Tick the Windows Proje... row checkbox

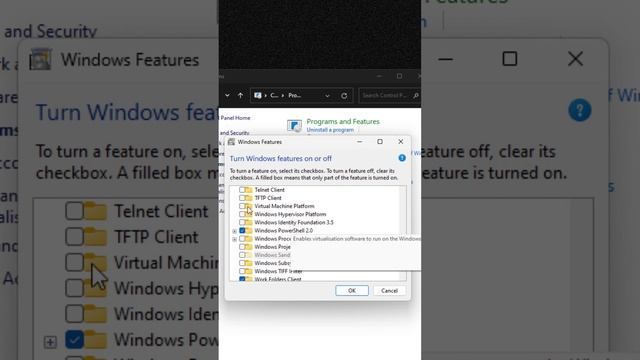tap(242, 247)
